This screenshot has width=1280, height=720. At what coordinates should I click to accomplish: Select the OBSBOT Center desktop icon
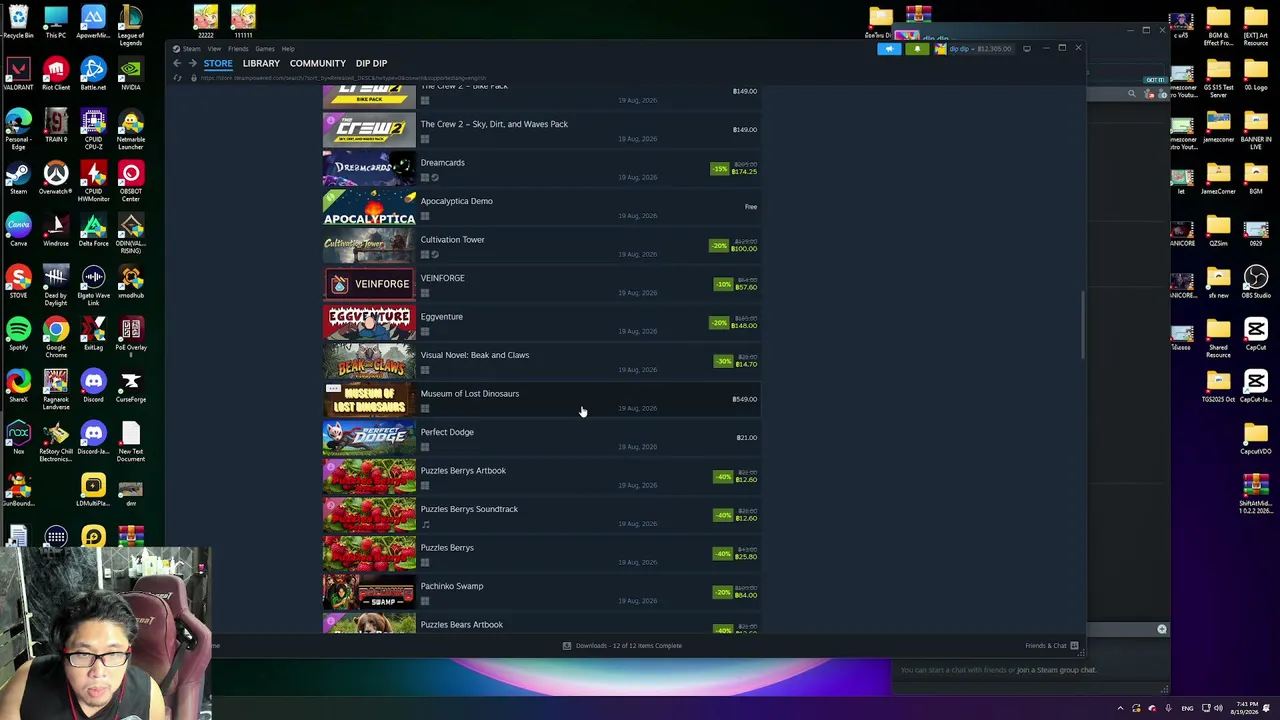tap(131, 181)
